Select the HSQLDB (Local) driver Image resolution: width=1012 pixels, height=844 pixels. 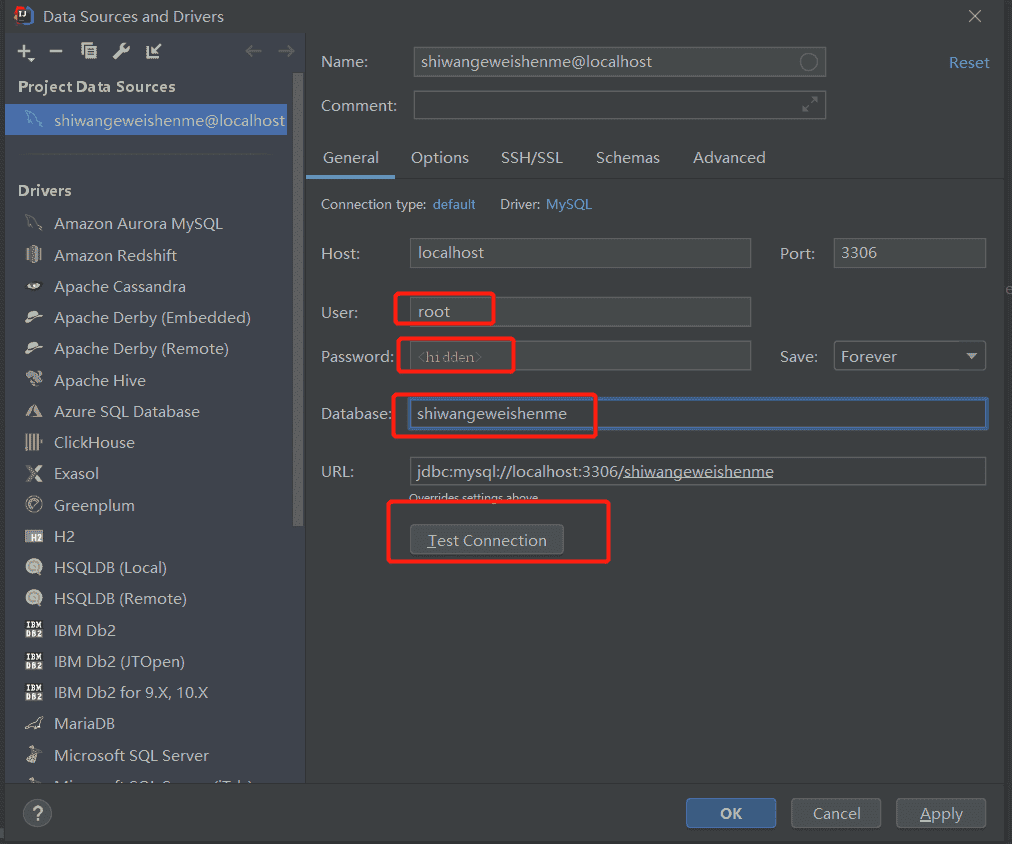tap(110, 567)
